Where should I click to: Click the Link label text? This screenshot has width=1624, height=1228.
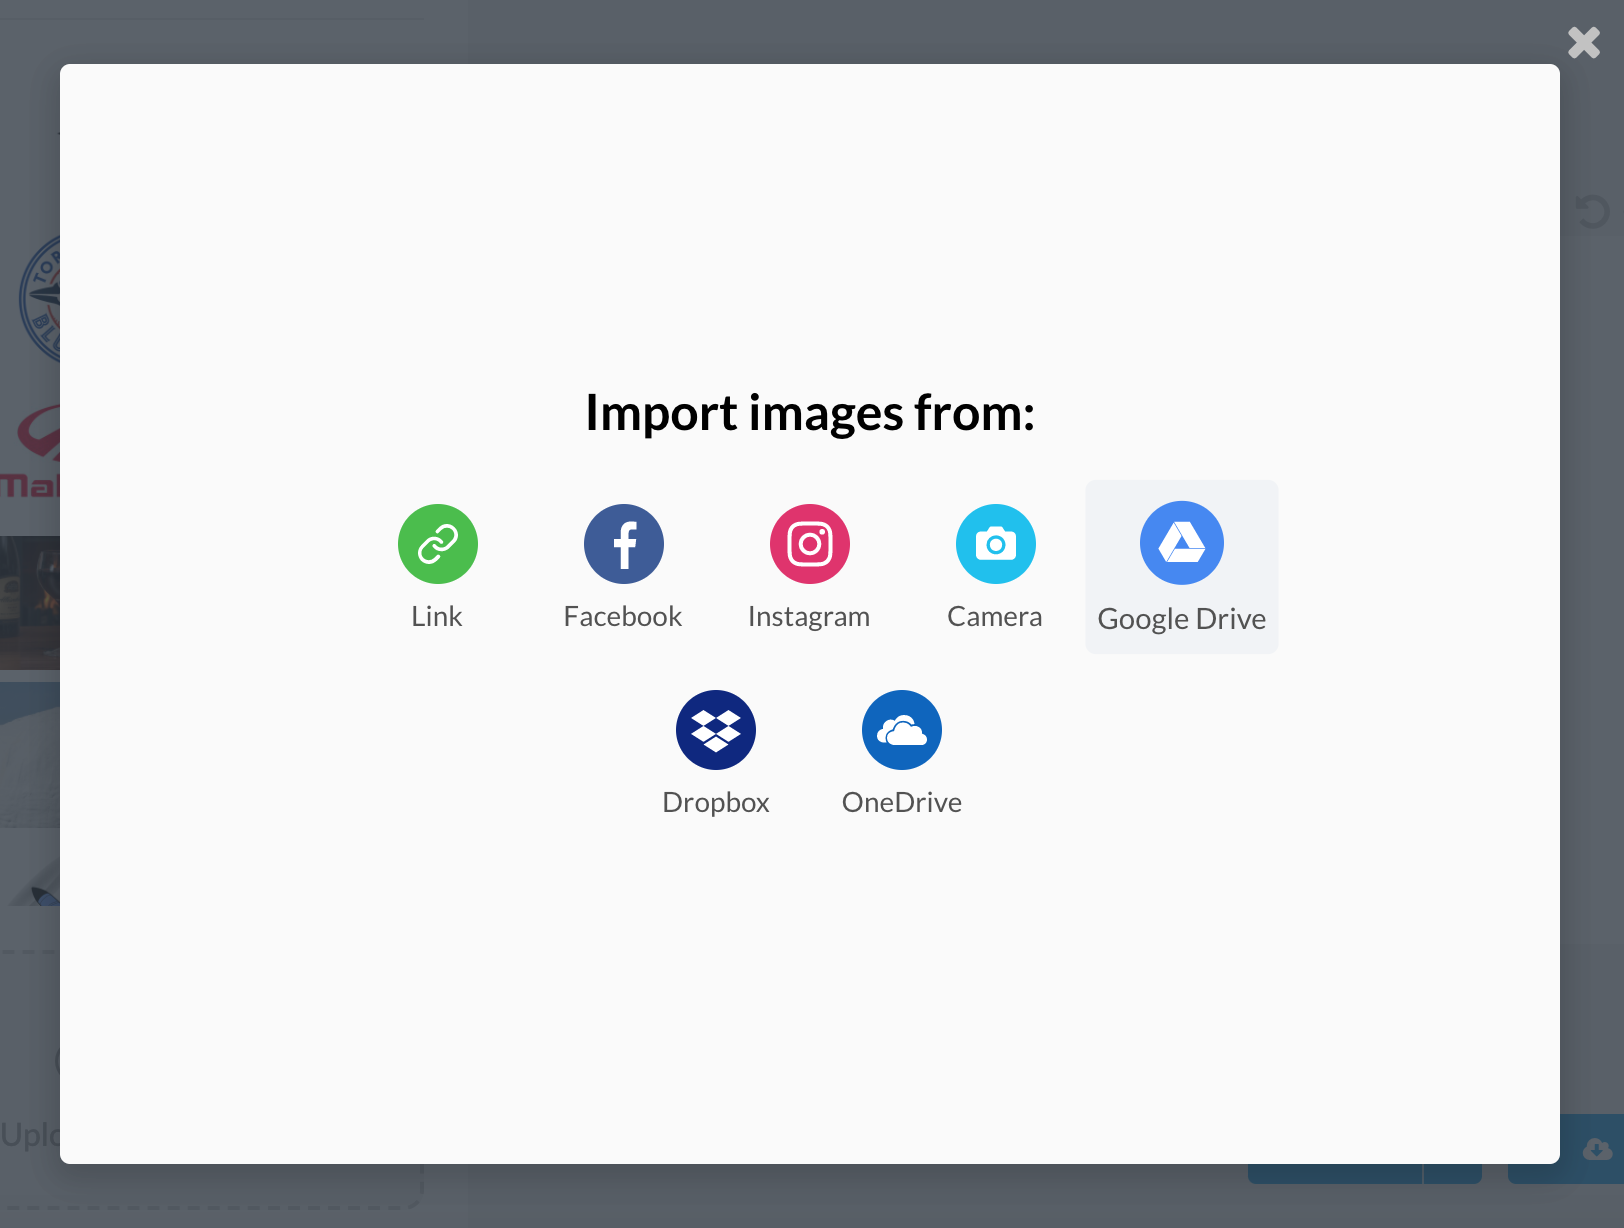click(437, 616)
